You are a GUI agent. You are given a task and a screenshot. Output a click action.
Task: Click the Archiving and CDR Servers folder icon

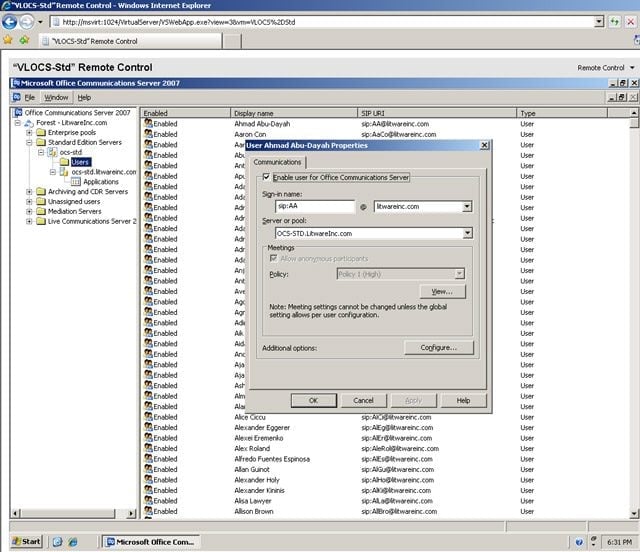coord(40,191)
